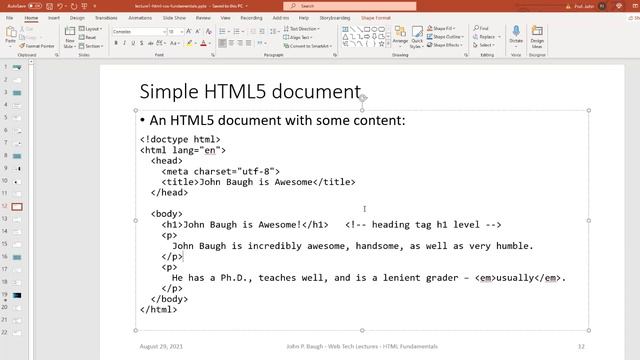Open the Shape Effects dropdown
Image resolution: width=640 pixels, height=360 pixels.
pyautogui.click(x=444, y=45)
